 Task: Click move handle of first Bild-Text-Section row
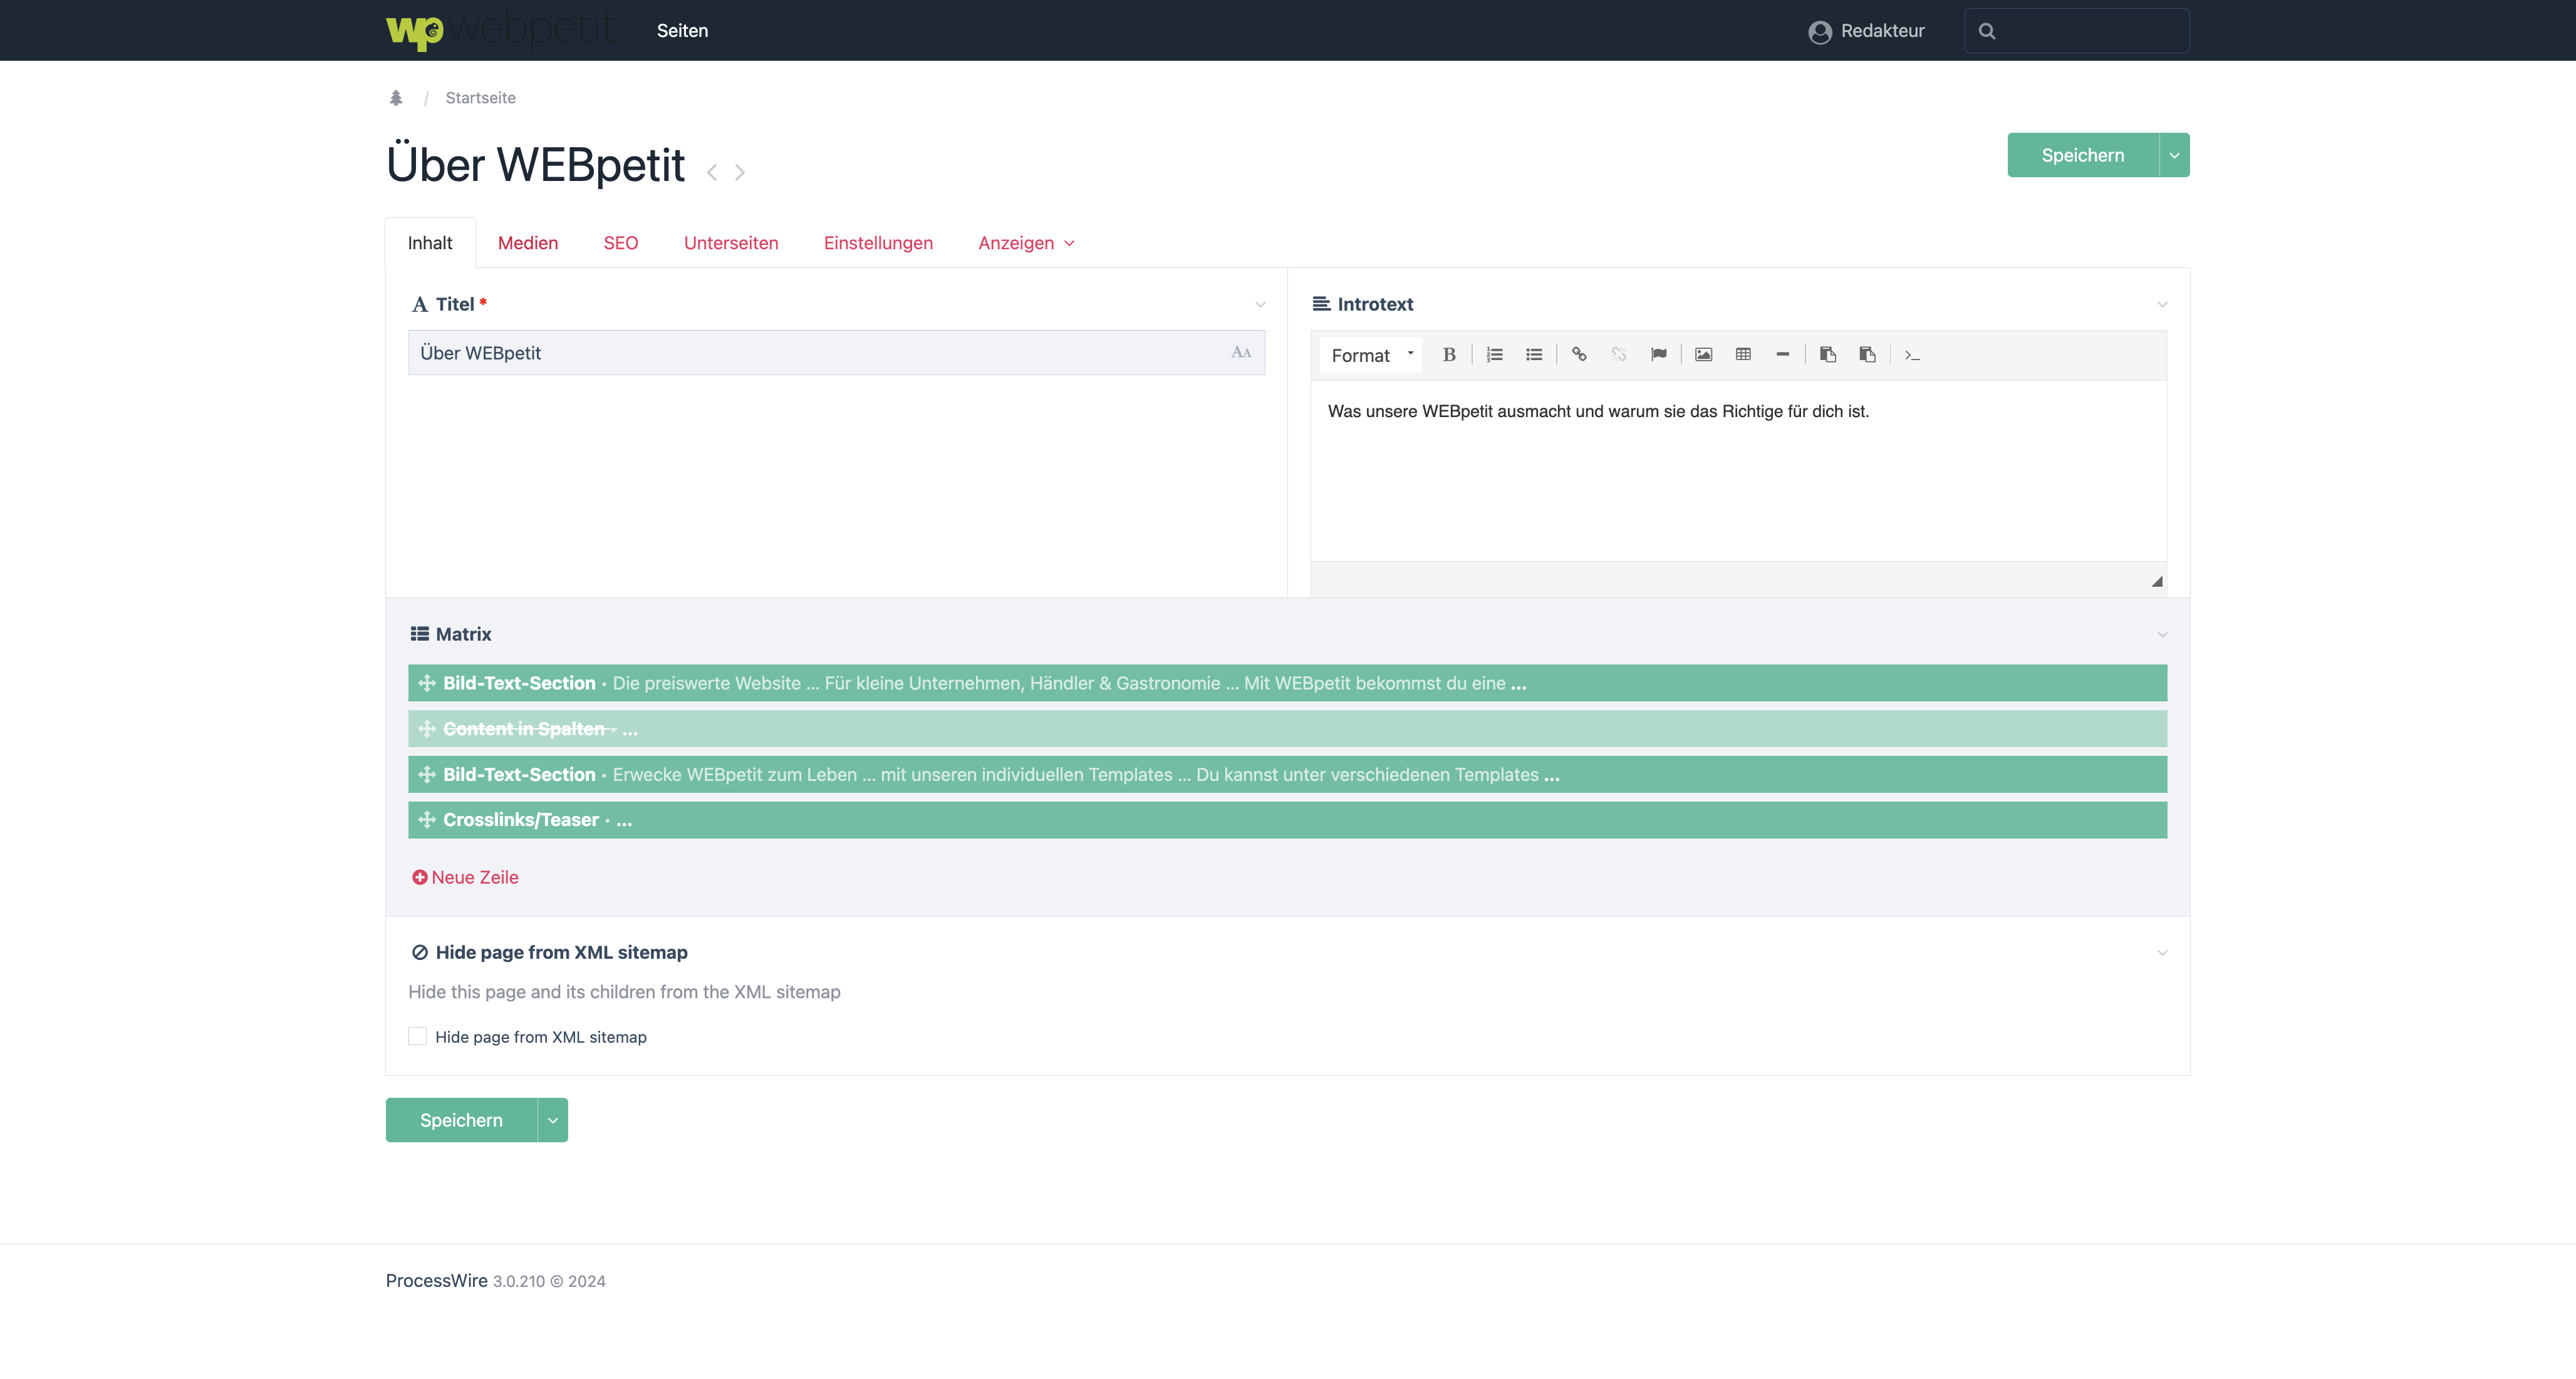(x=427, y=683)
